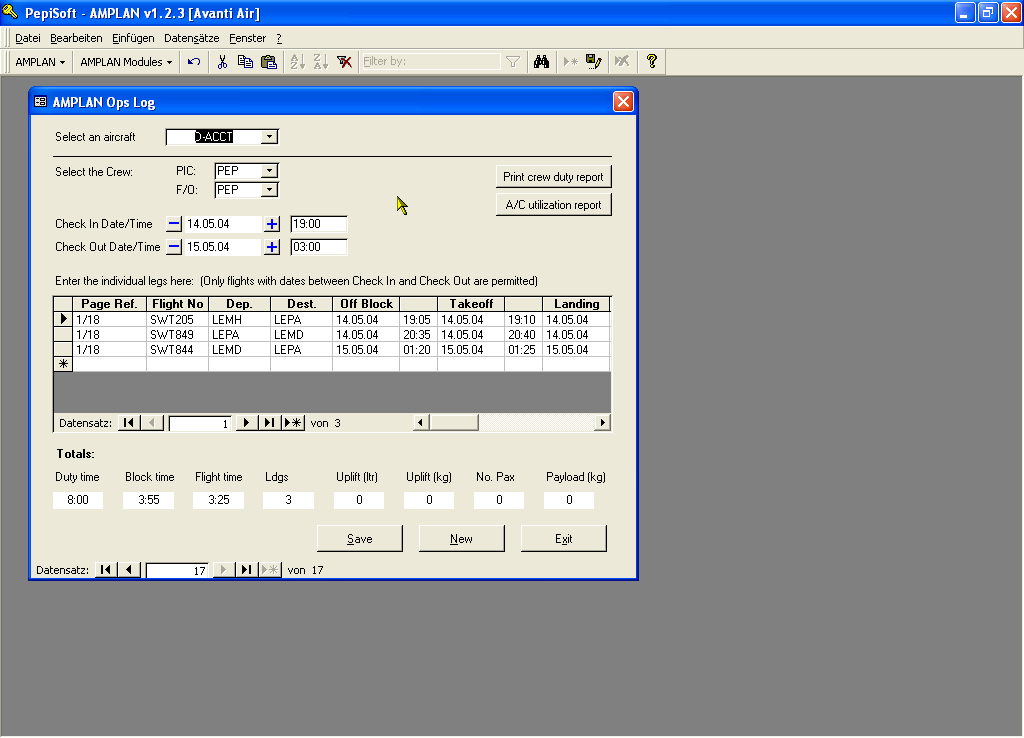Viewport: 1024px width, 738px height.
Task: Click the Undo toolbar icon
Action: click(194, 62)
